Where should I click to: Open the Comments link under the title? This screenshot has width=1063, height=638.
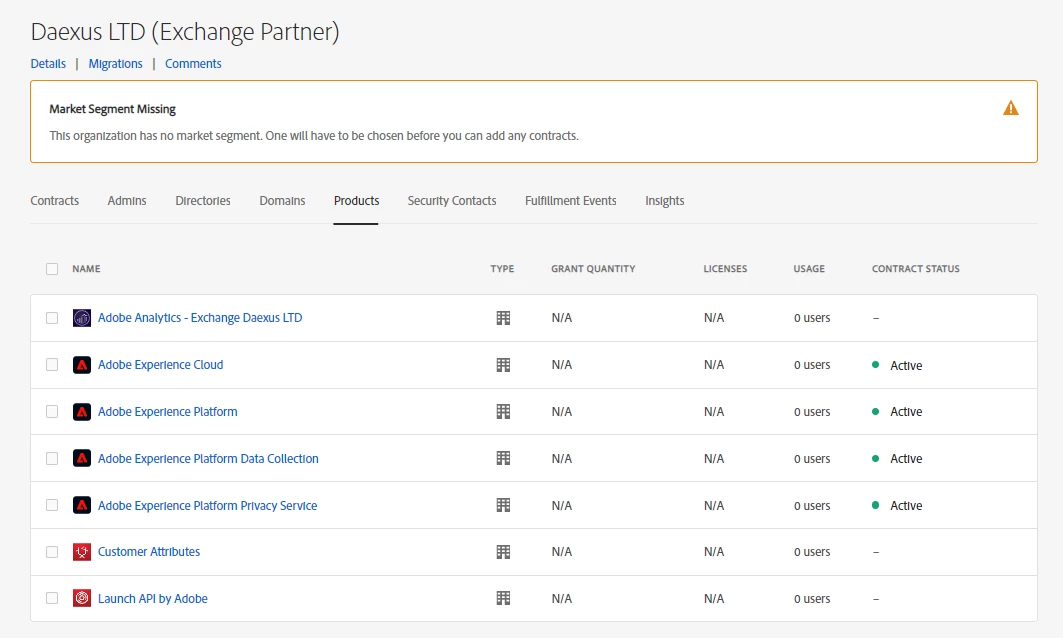pos(193,64)
